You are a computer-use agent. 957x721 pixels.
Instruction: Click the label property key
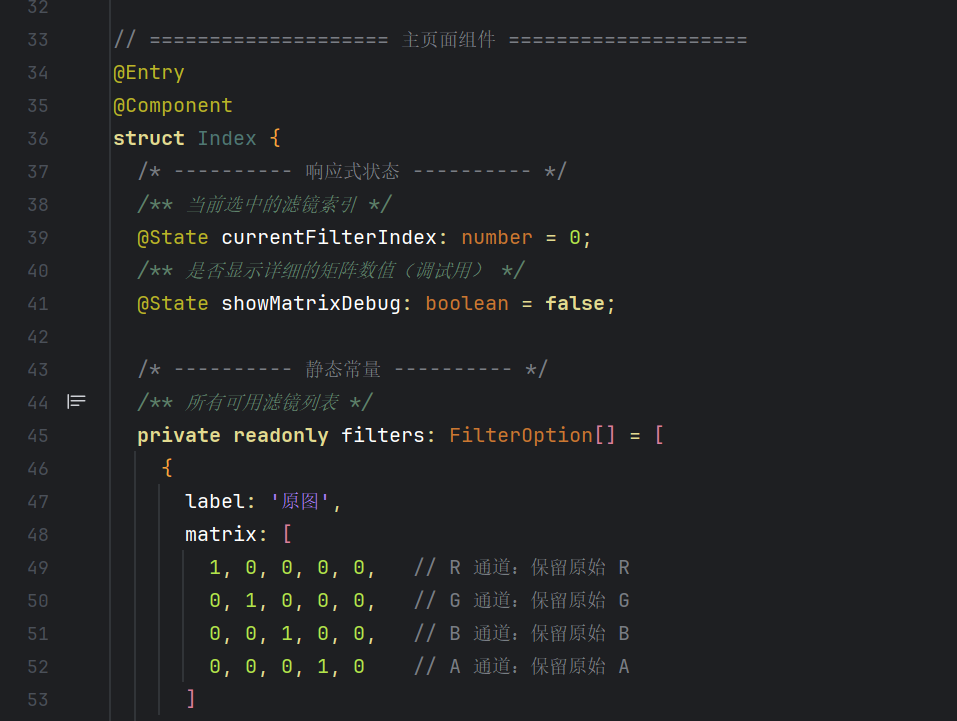215,501
